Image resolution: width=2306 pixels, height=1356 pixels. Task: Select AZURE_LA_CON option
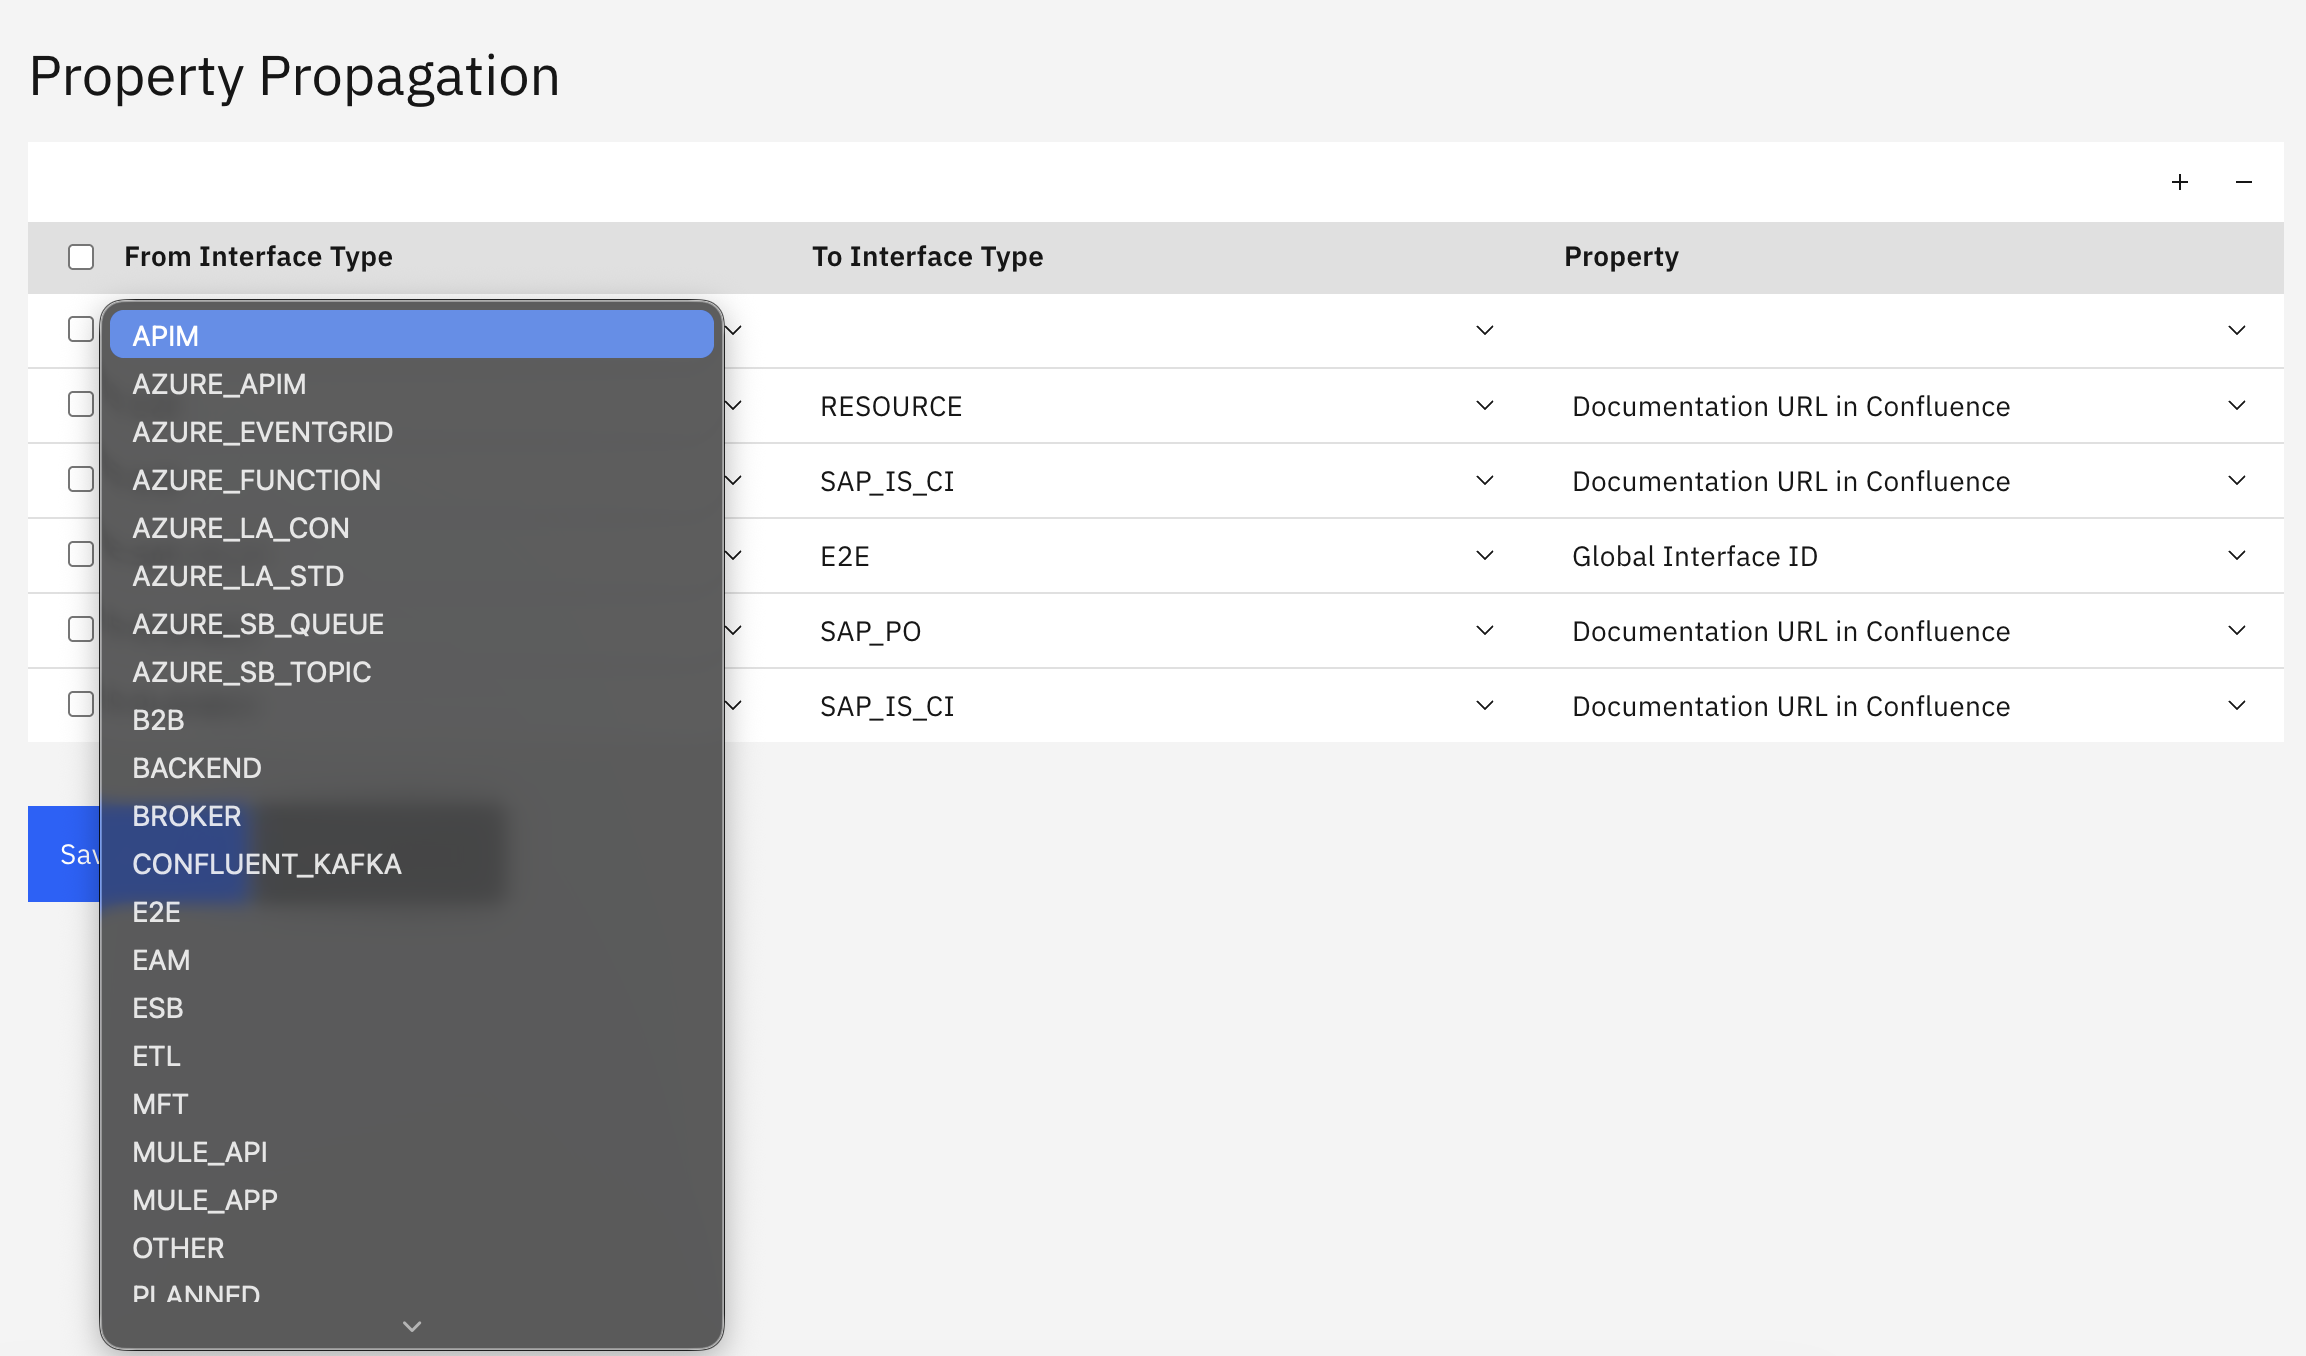click(412, 527)
